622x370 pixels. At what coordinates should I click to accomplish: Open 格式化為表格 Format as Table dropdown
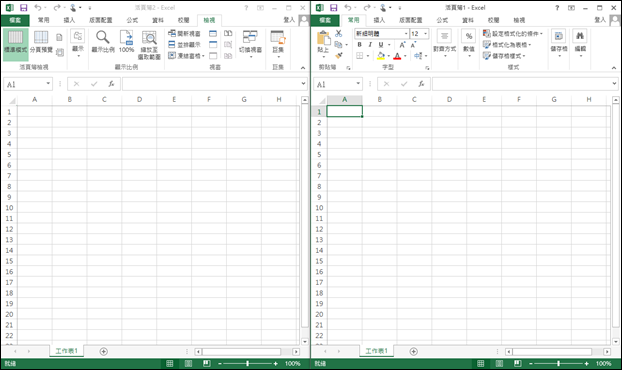click(x=507, y=45)
